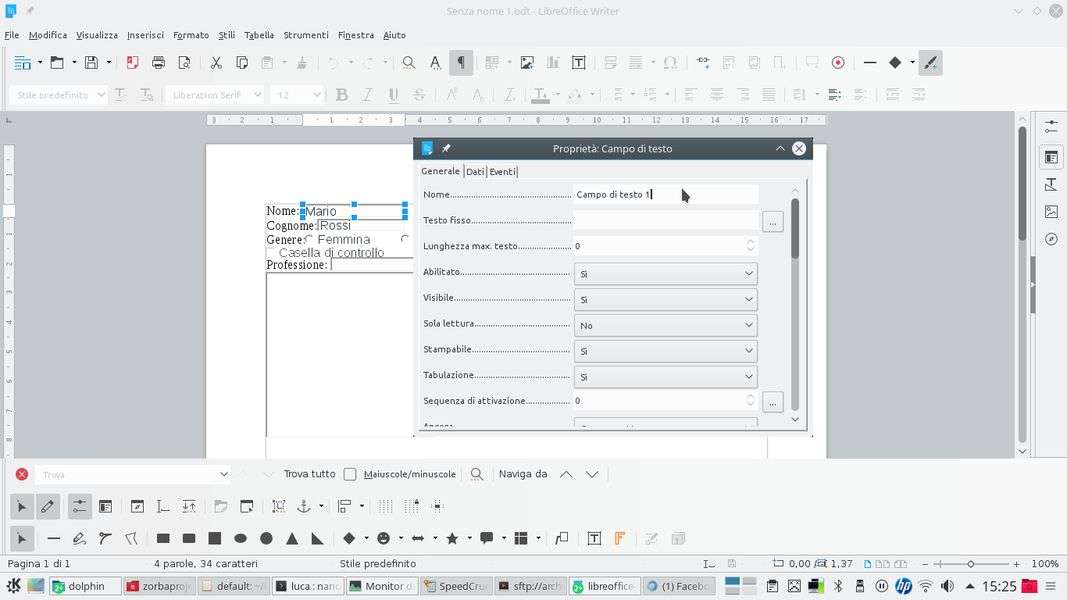
Task: Click the Print icon in the toolbar
Action: pyautogui.click(x=158, y=63)
